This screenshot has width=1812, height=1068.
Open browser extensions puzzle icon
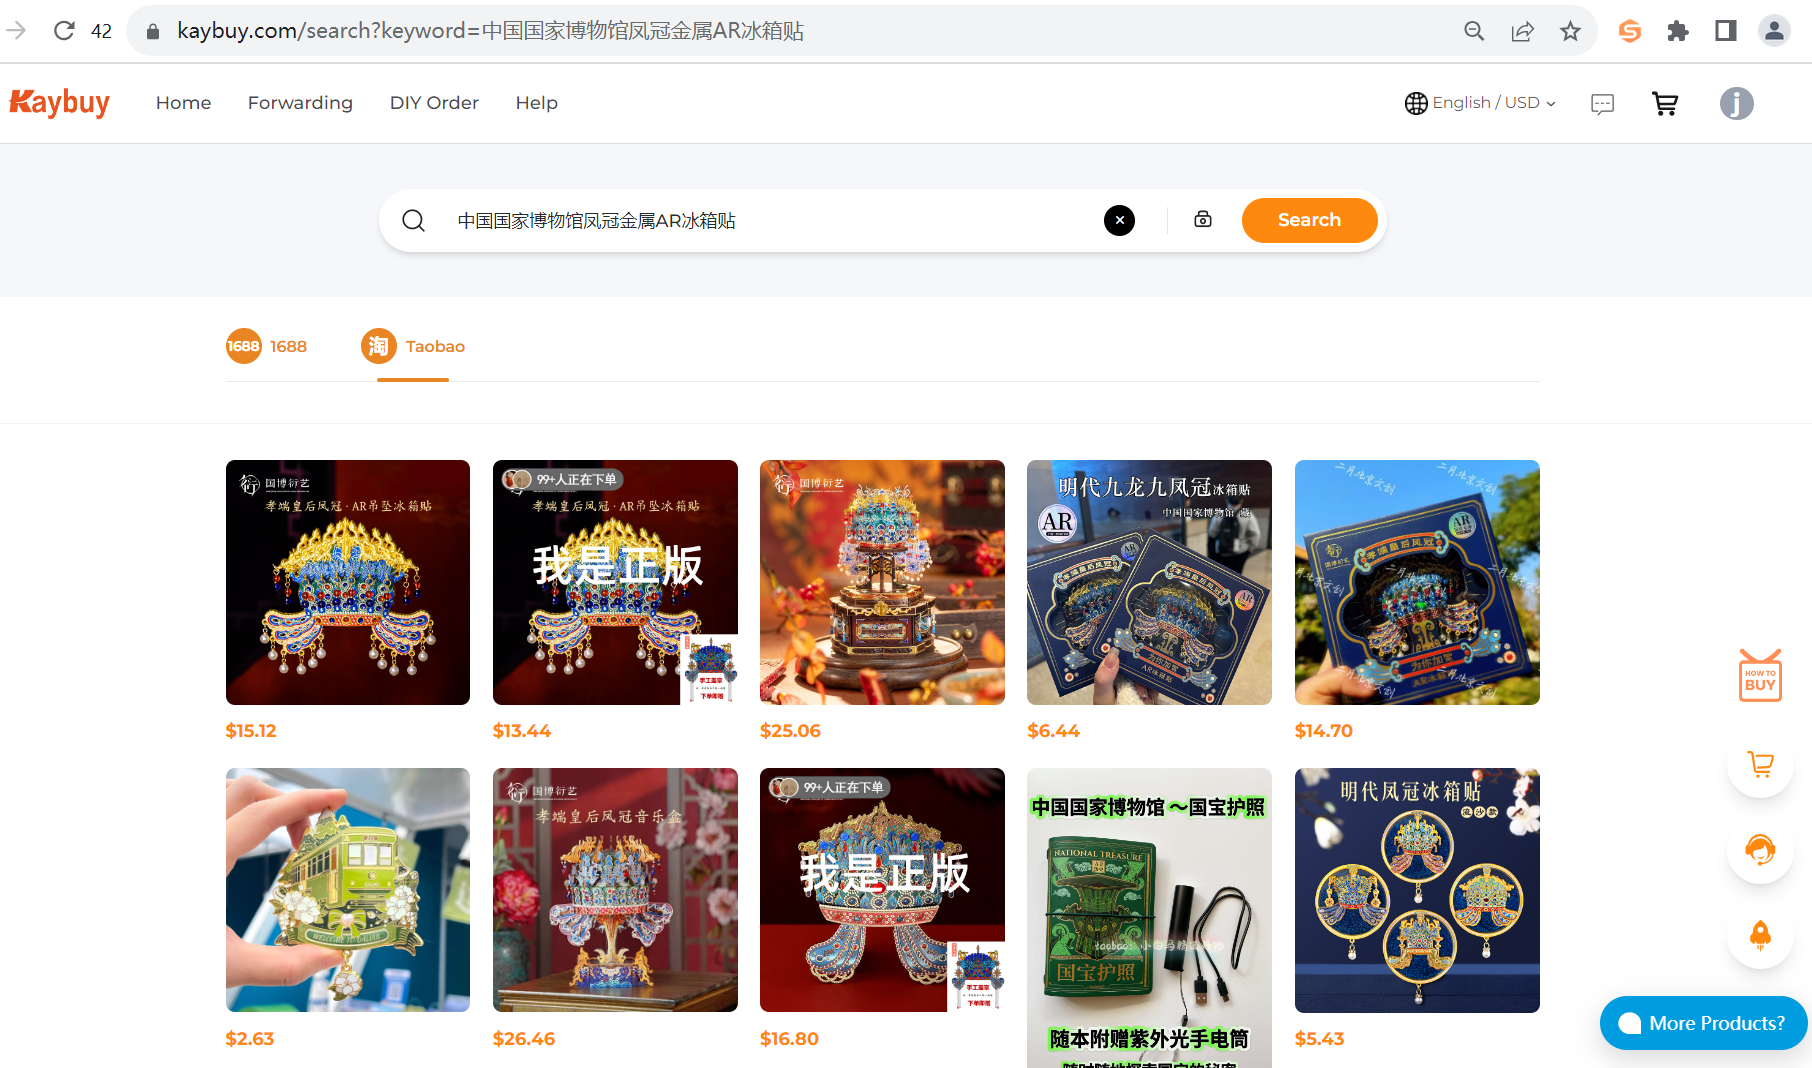tap(1677, 31)
